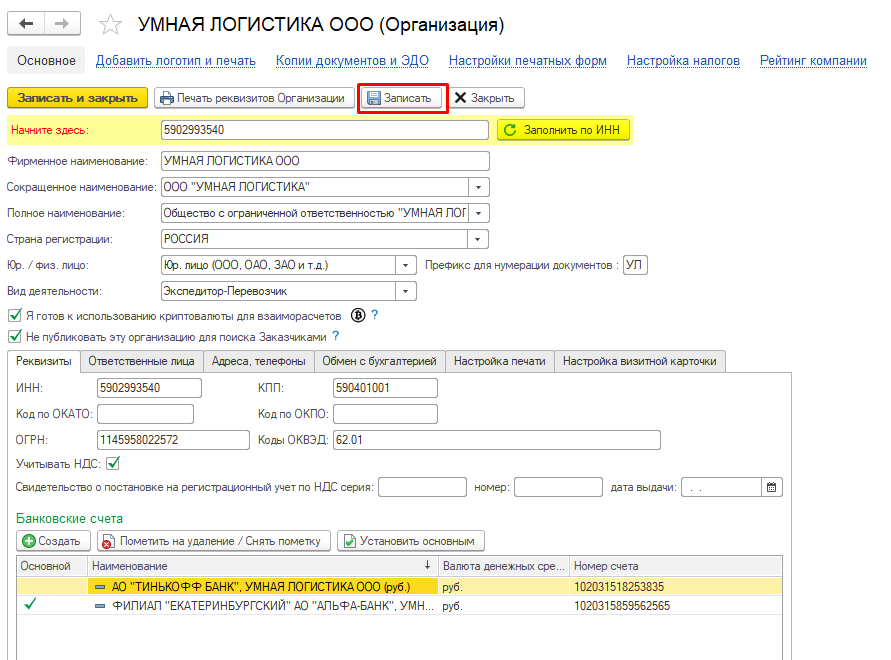This screenshot has width=891, height=660.
Task: Focus the Префикс для нумерации field
Action: [635, 265]
